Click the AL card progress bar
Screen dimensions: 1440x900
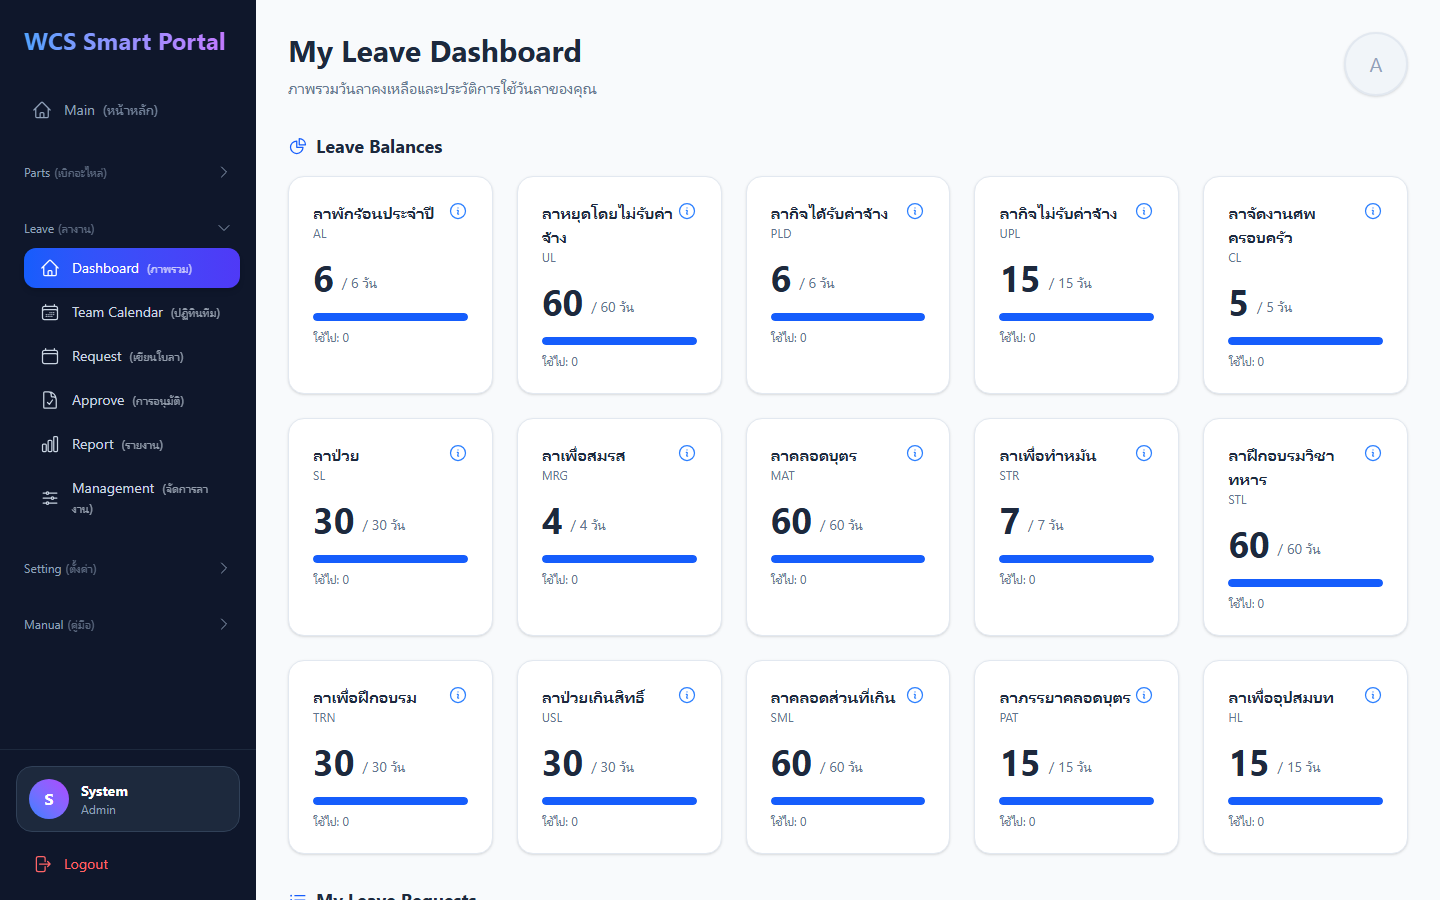391,317
